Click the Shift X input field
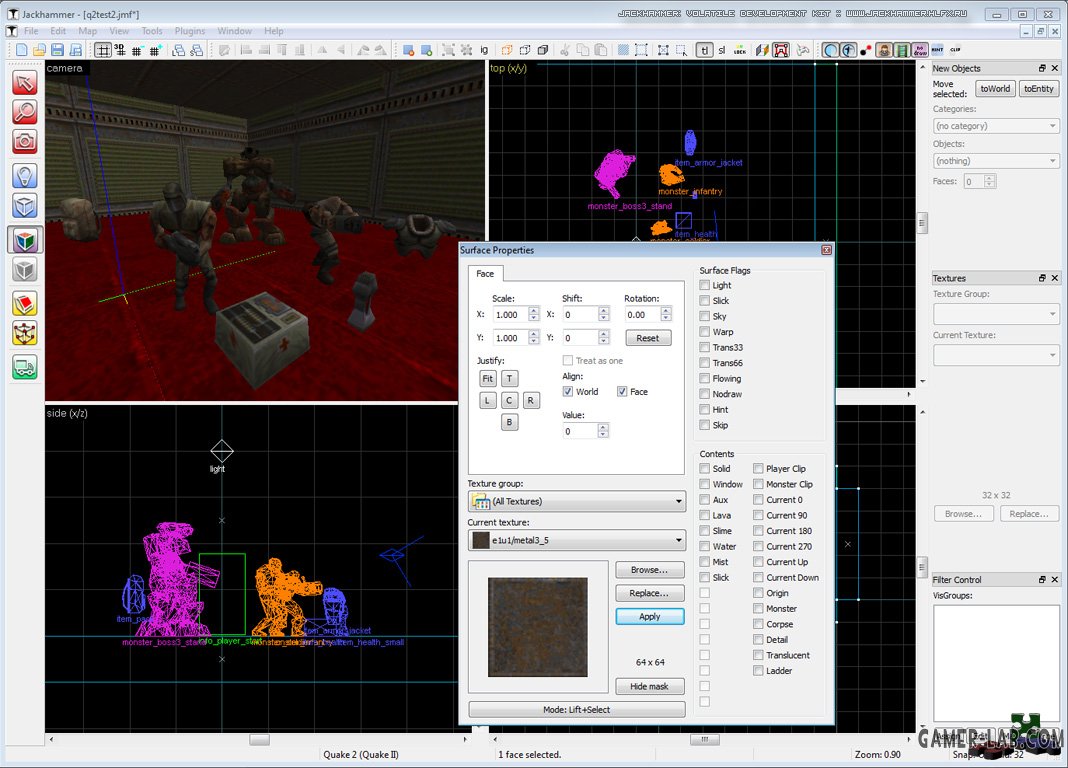The height and width of the screenshot is (768, 1068). (580, 315)
